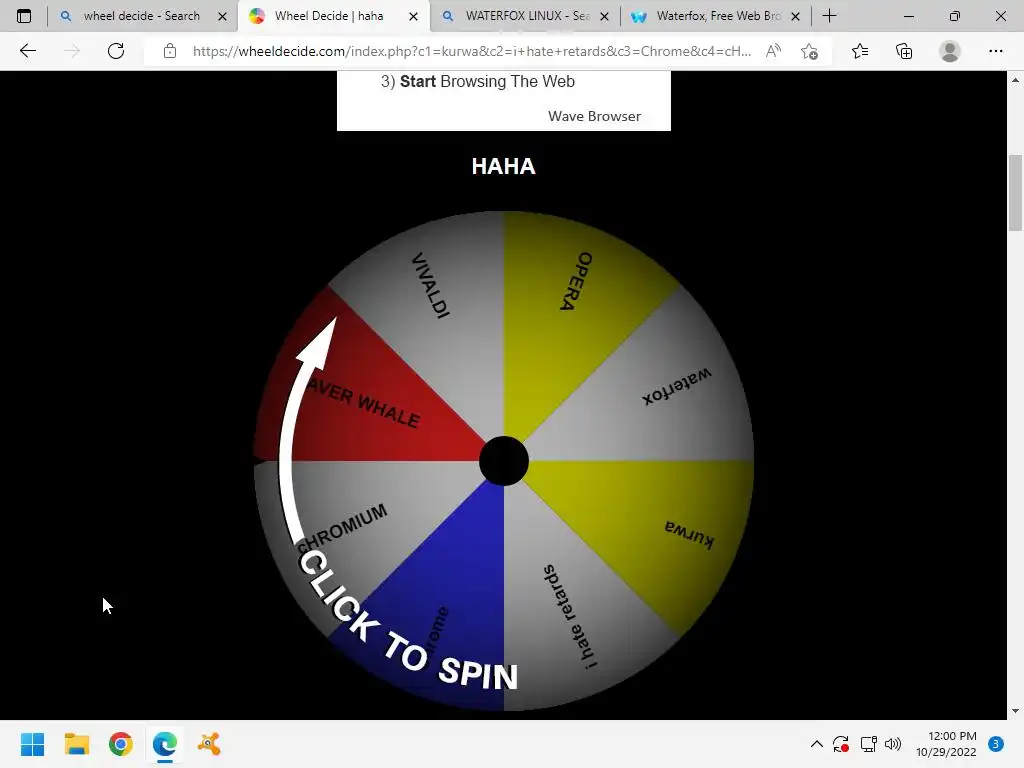This screenshot has height=768, width=1024.
Task: Click the page vertical scrollbar thumb
Action: click(1015, 193)
